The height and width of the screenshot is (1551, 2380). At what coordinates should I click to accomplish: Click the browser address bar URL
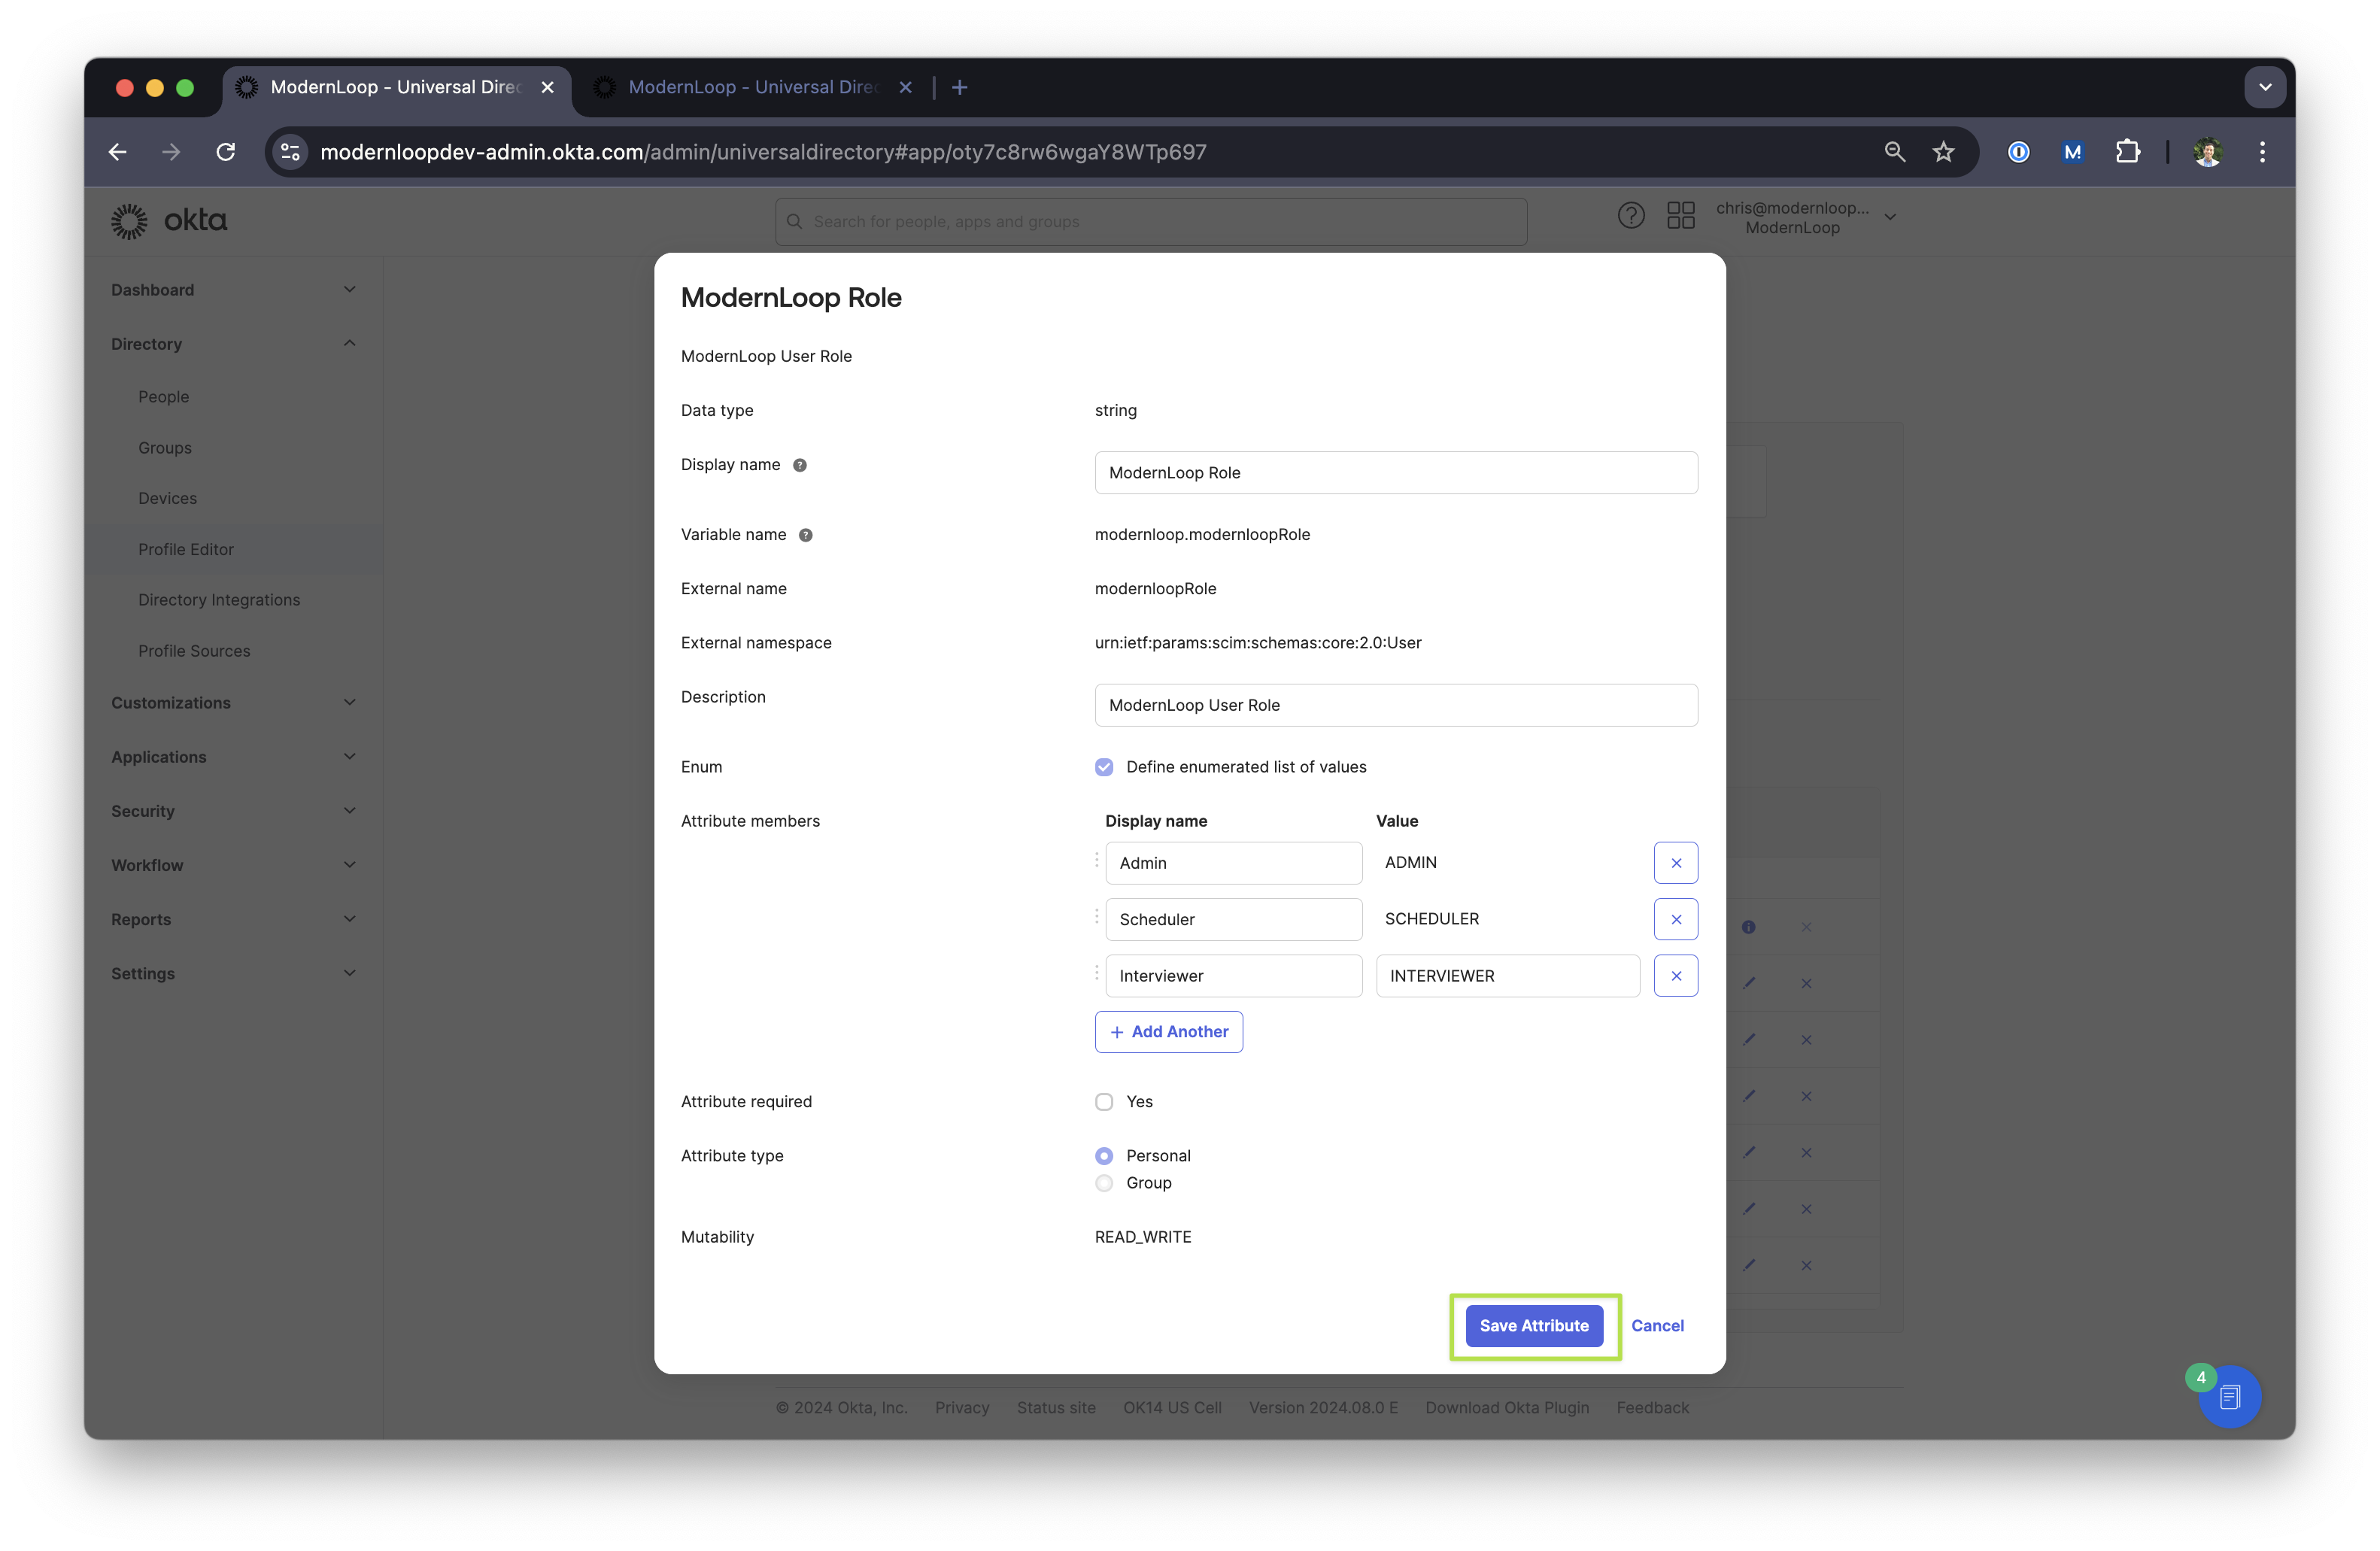762,152
